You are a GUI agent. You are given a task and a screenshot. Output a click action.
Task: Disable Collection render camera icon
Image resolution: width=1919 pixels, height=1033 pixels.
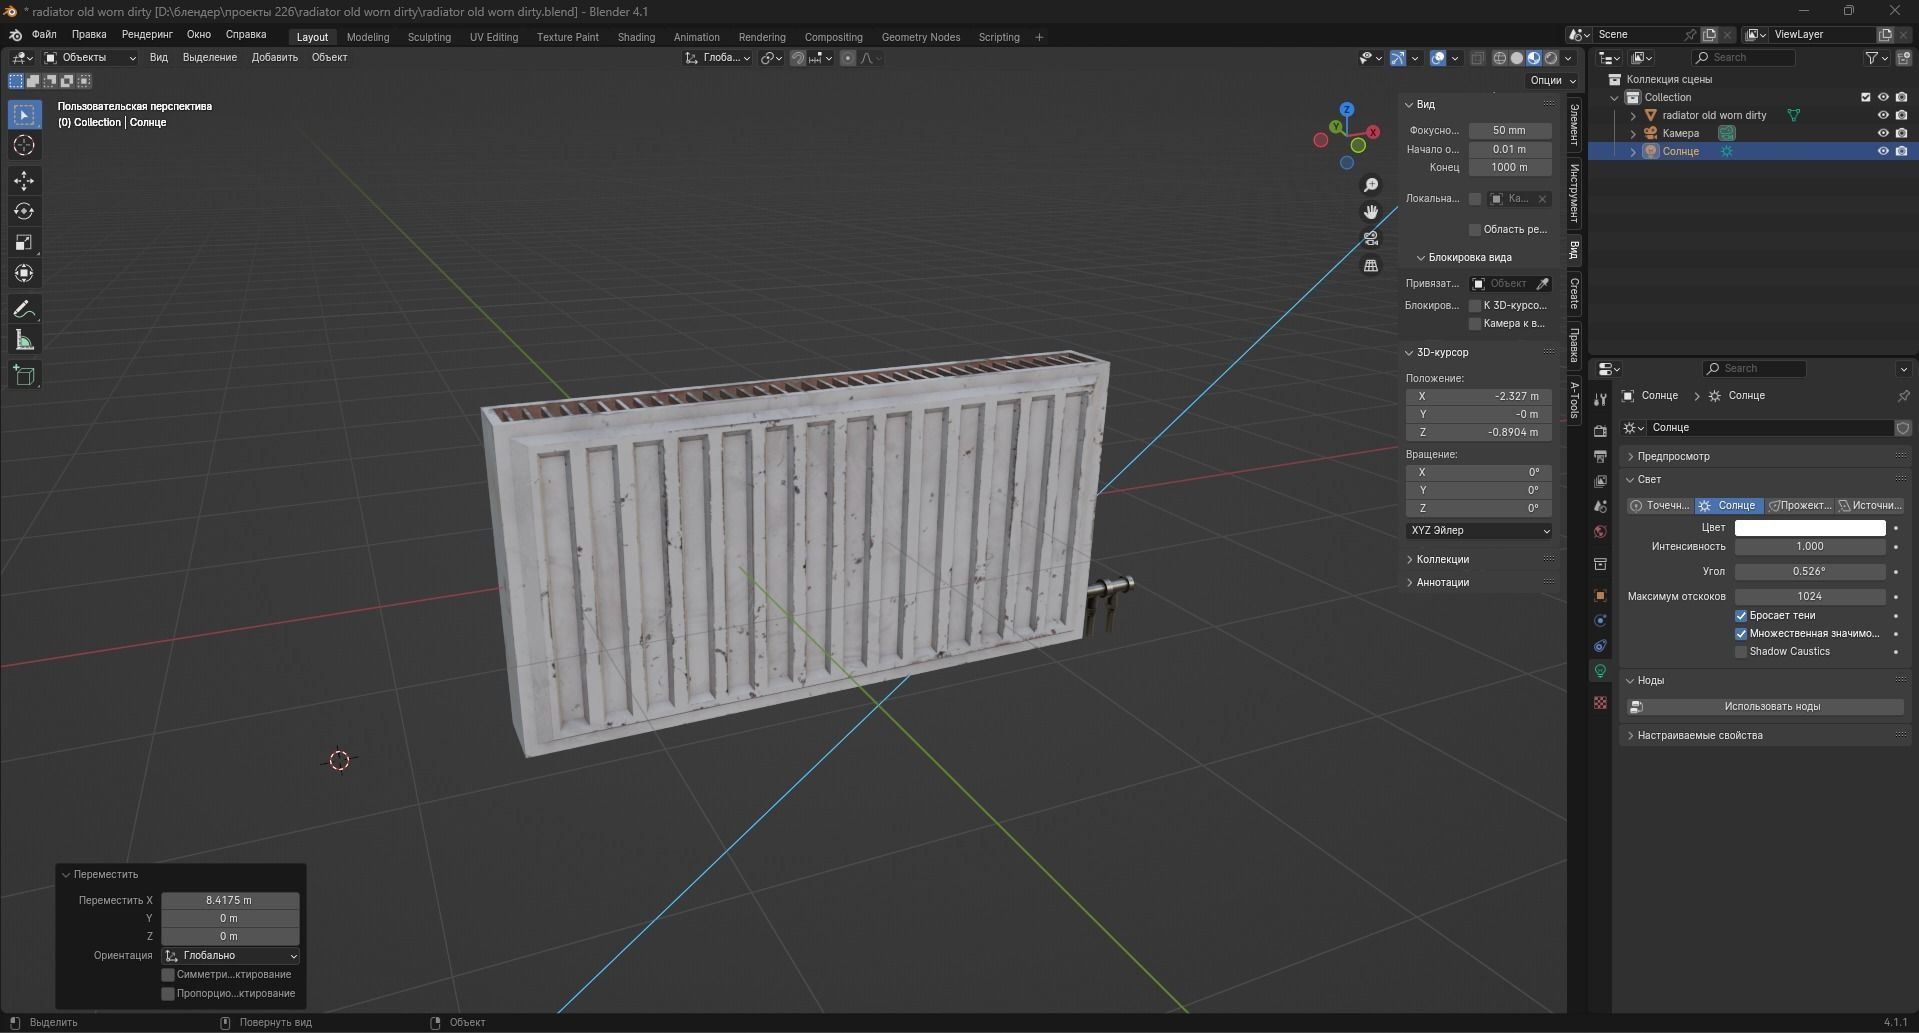pyautogui.click(x=1901, y=97)
